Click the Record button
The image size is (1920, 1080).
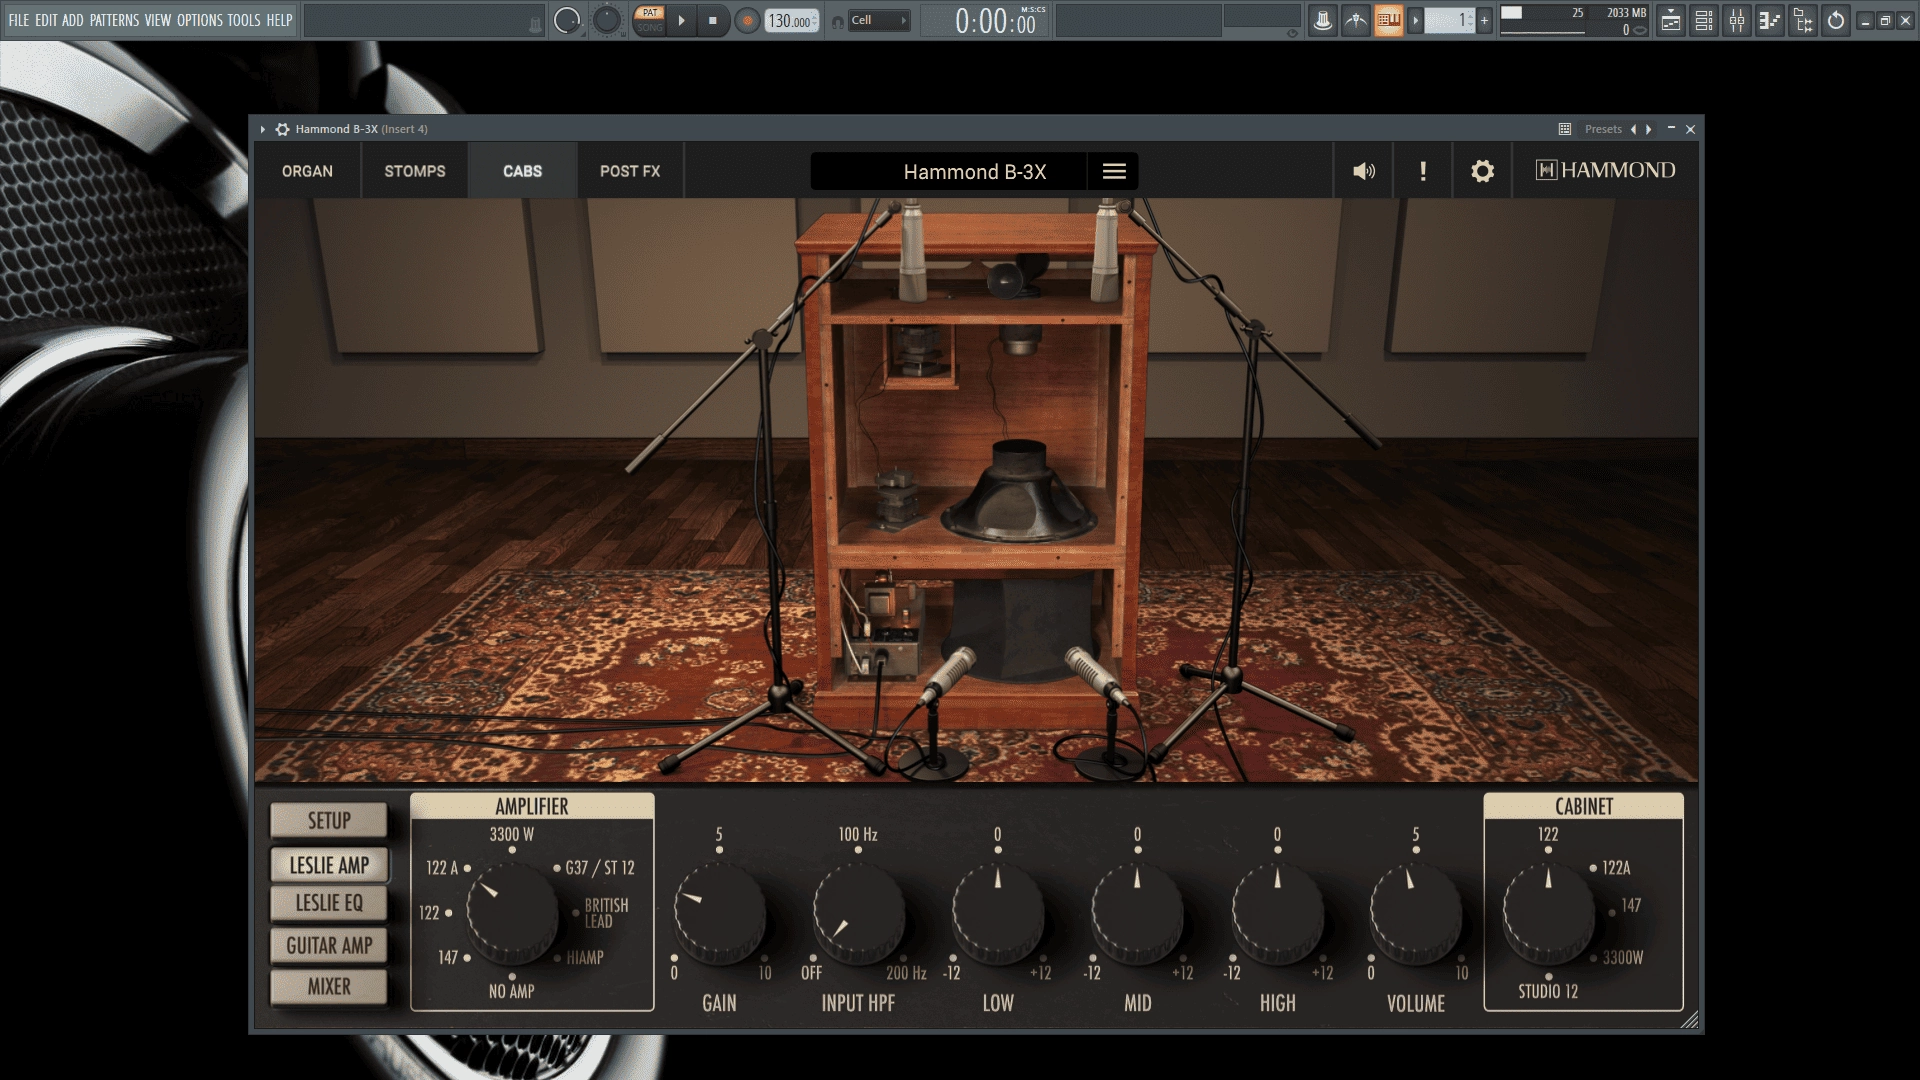tap(746, 20)
